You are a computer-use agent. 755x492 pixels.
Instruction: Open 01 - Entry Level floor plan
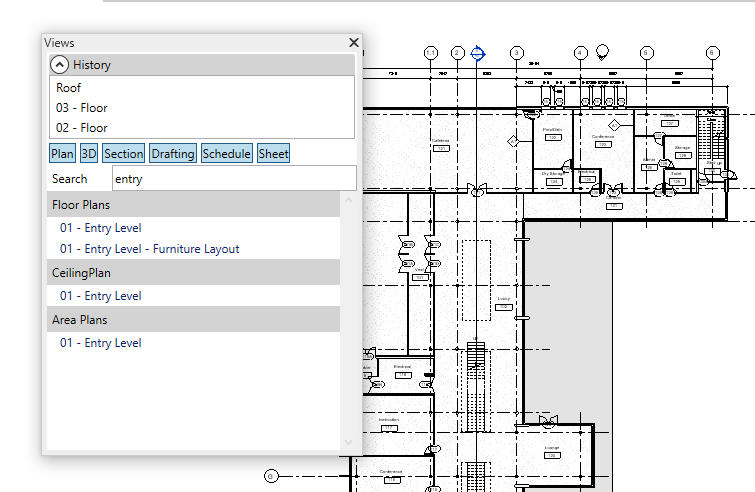tap(101, 228)
